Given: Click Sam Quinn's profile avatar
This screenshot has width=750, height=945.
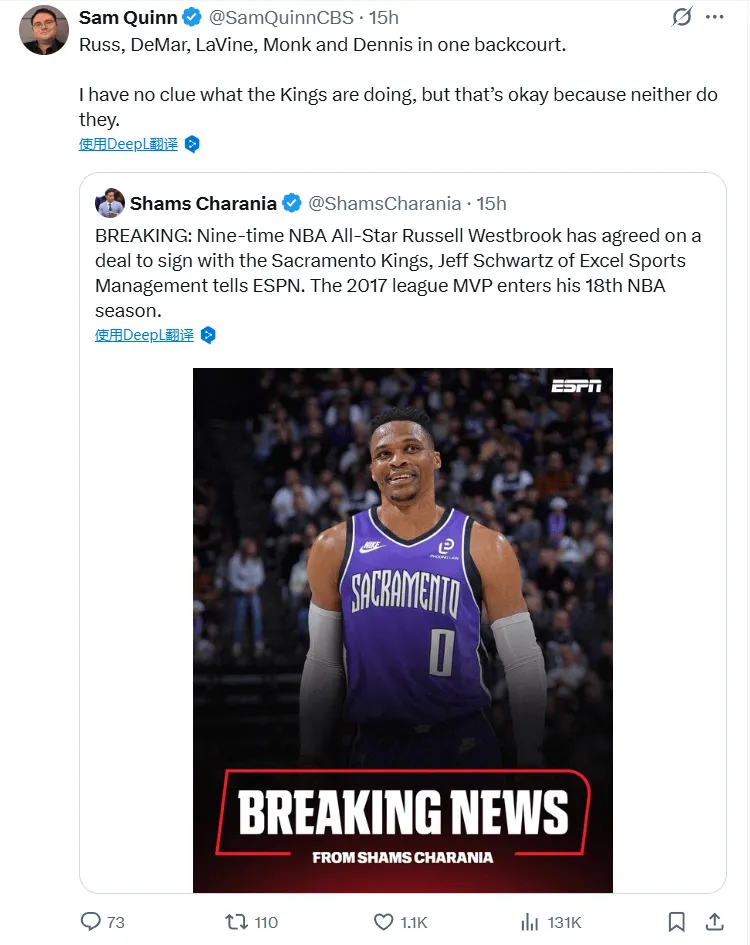Looking at the screenshot, I should click(44, 30).
